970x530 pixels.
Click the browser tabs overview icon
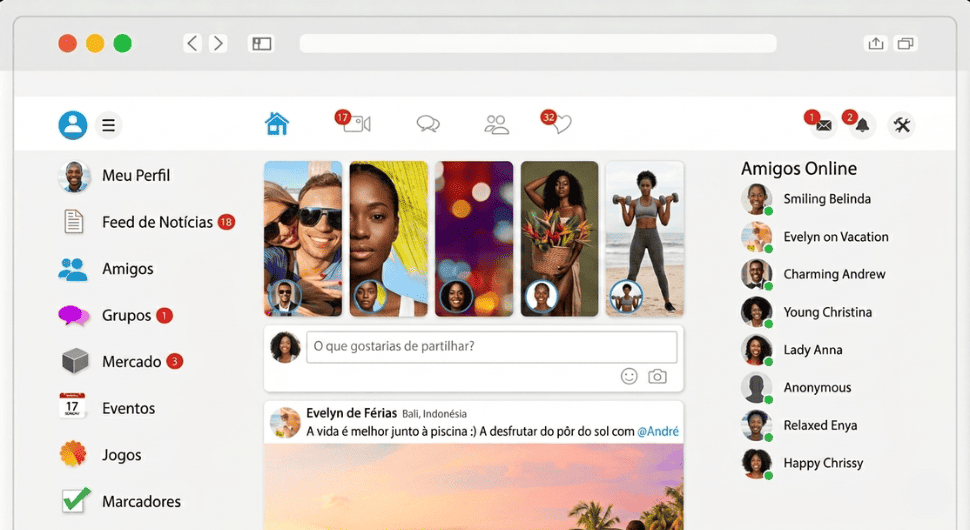tap(906, 43)
